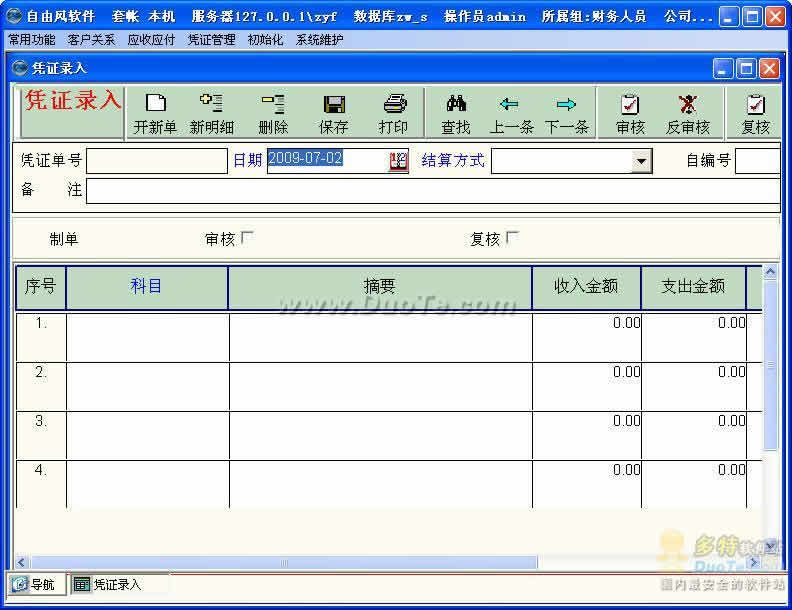
Task: Focus the 备注 remarks input field
Action: point(433,191)
